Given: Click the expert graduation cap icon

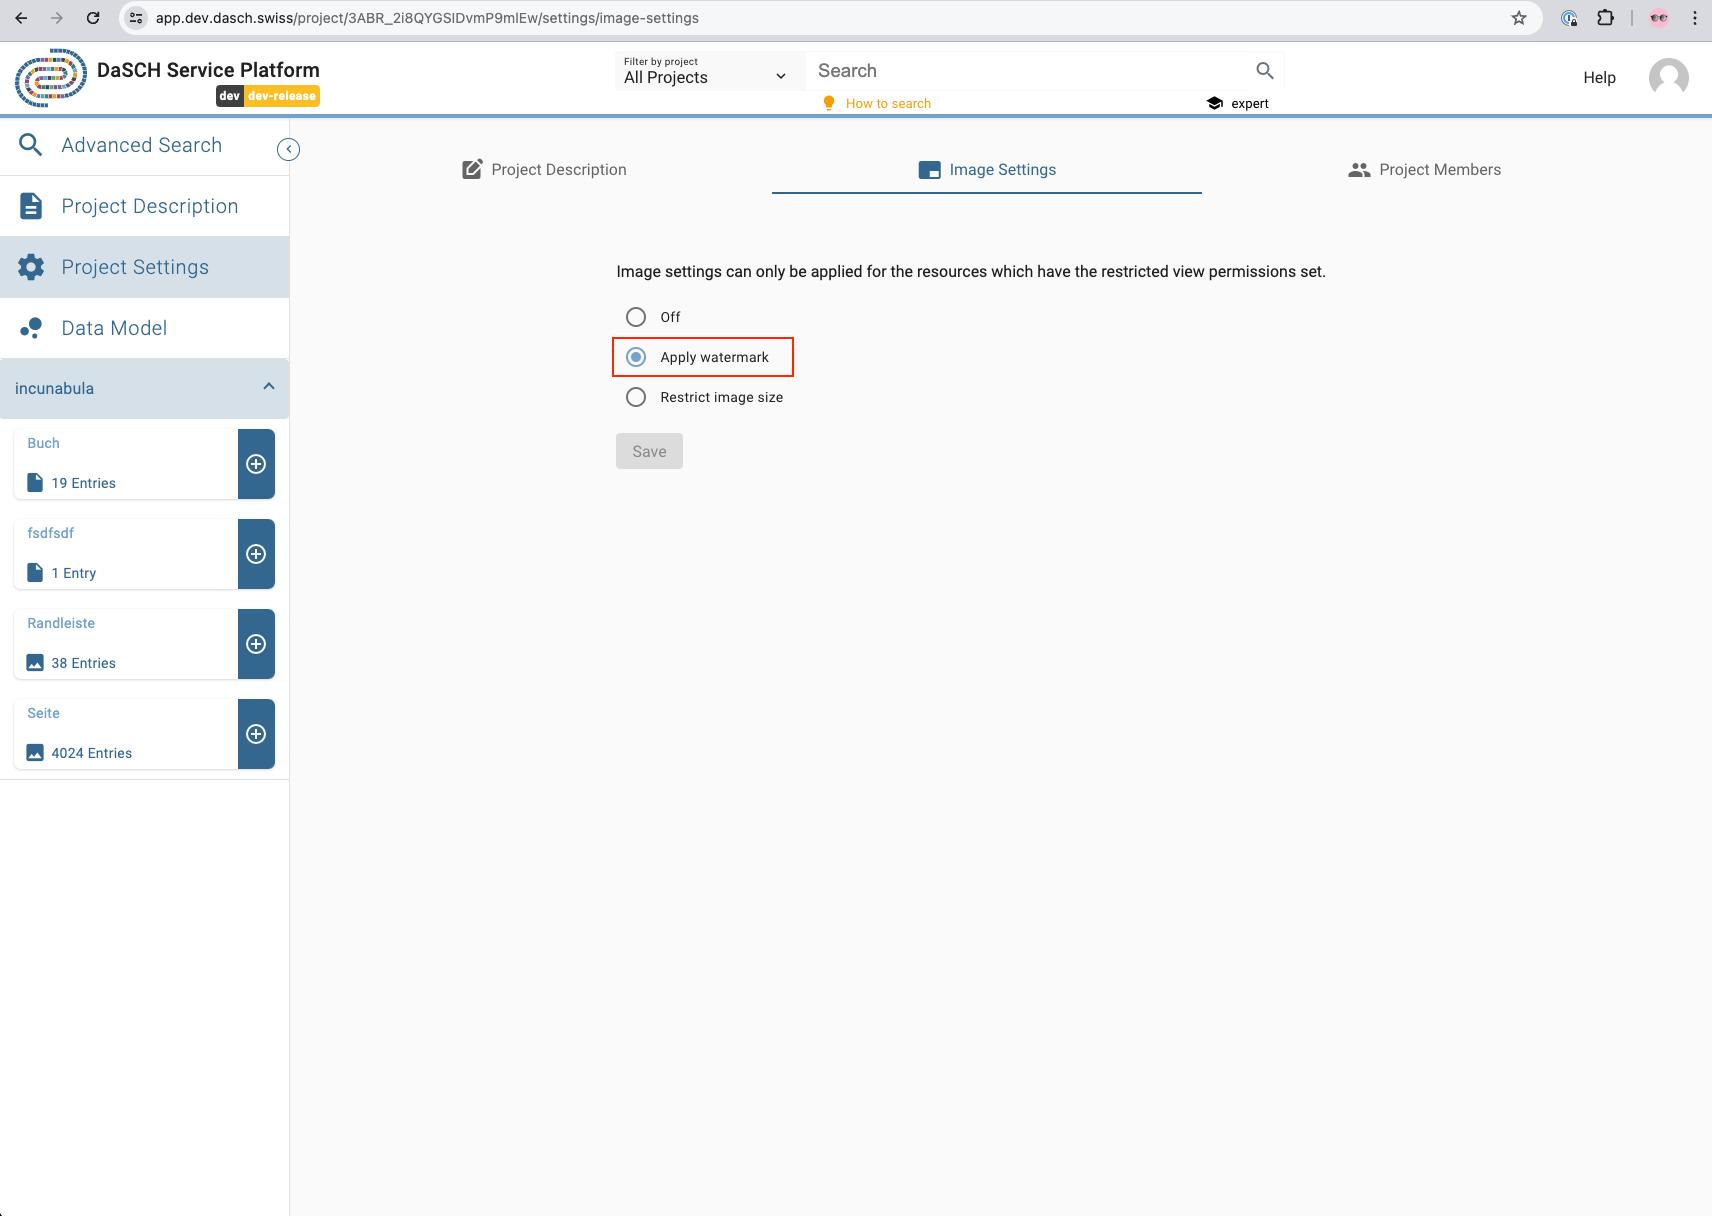Looking at the screenshot, I should click(1213, 102).
